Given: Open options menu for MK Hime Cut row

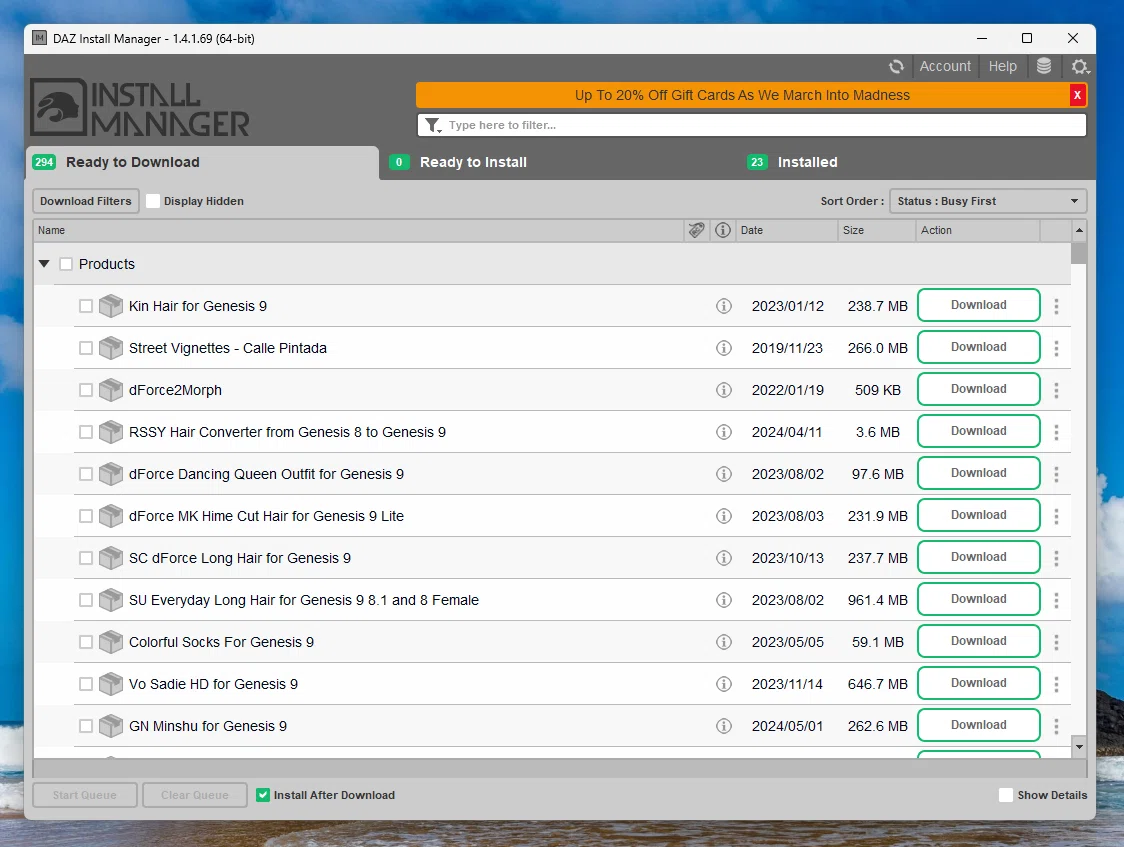Looking at the screenshot, I should 1056,516.
